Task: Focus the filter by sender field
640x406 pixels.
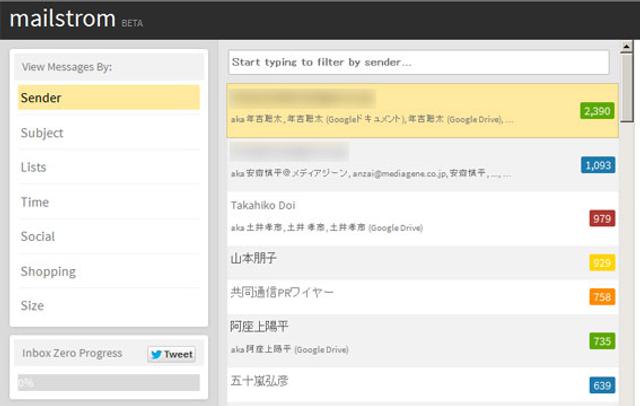Action: pos(419,62)
